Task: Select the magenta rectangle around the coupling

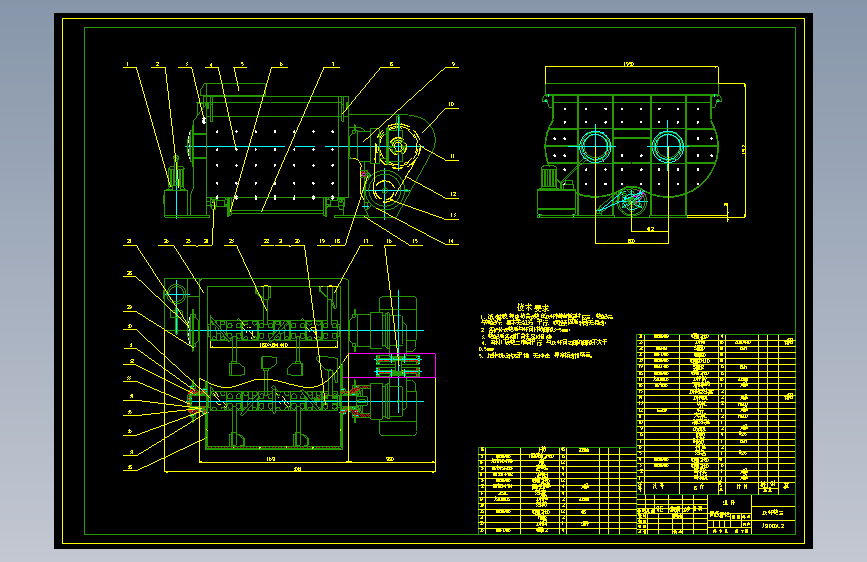Action: click(x=389, y=366)
